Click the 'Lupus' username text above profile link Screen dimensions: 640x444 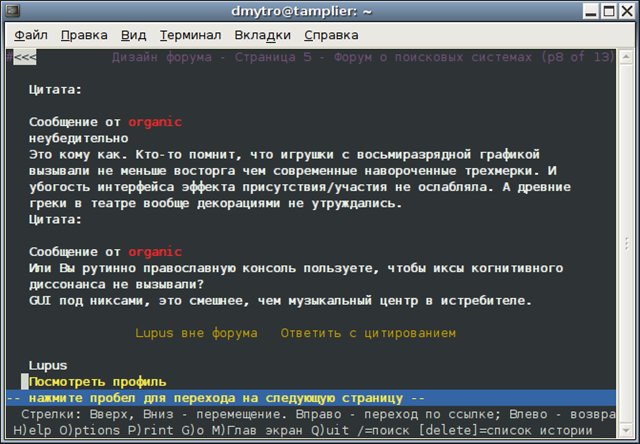coord(48,366)
